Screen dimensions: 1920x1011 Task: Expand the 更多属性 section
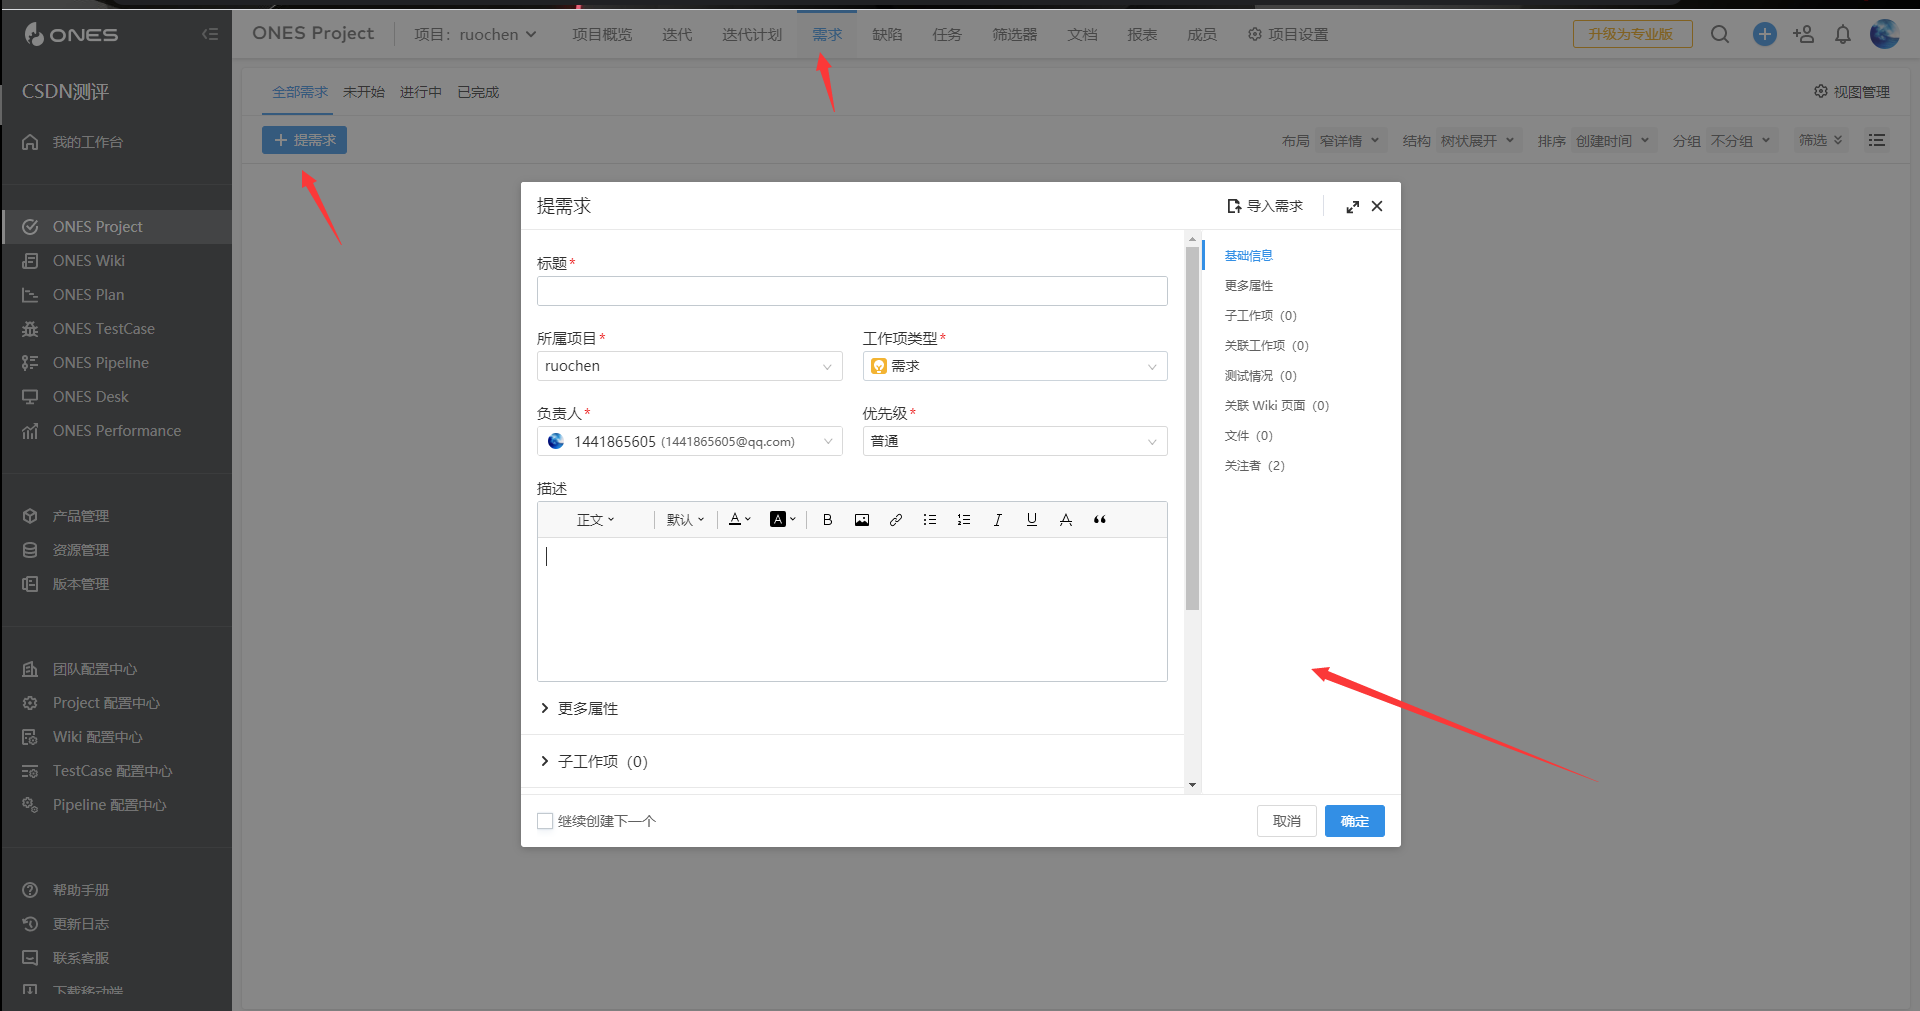pos(588,708)
